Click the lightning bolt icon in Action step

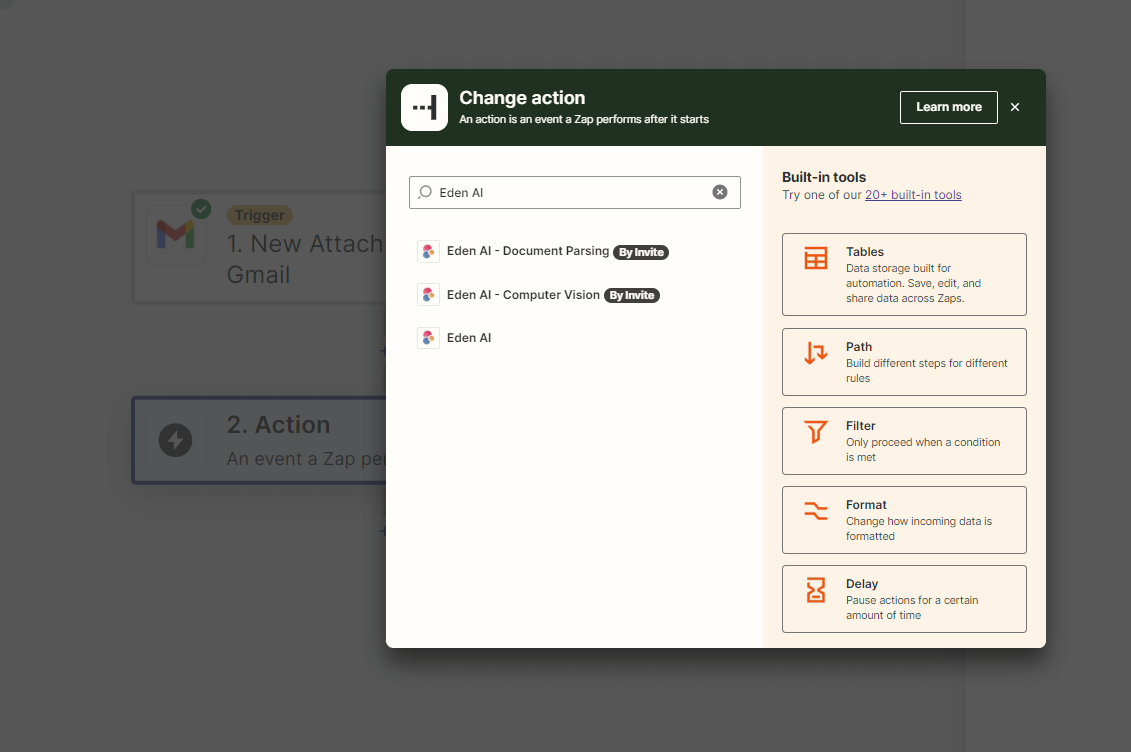point(175,440)
